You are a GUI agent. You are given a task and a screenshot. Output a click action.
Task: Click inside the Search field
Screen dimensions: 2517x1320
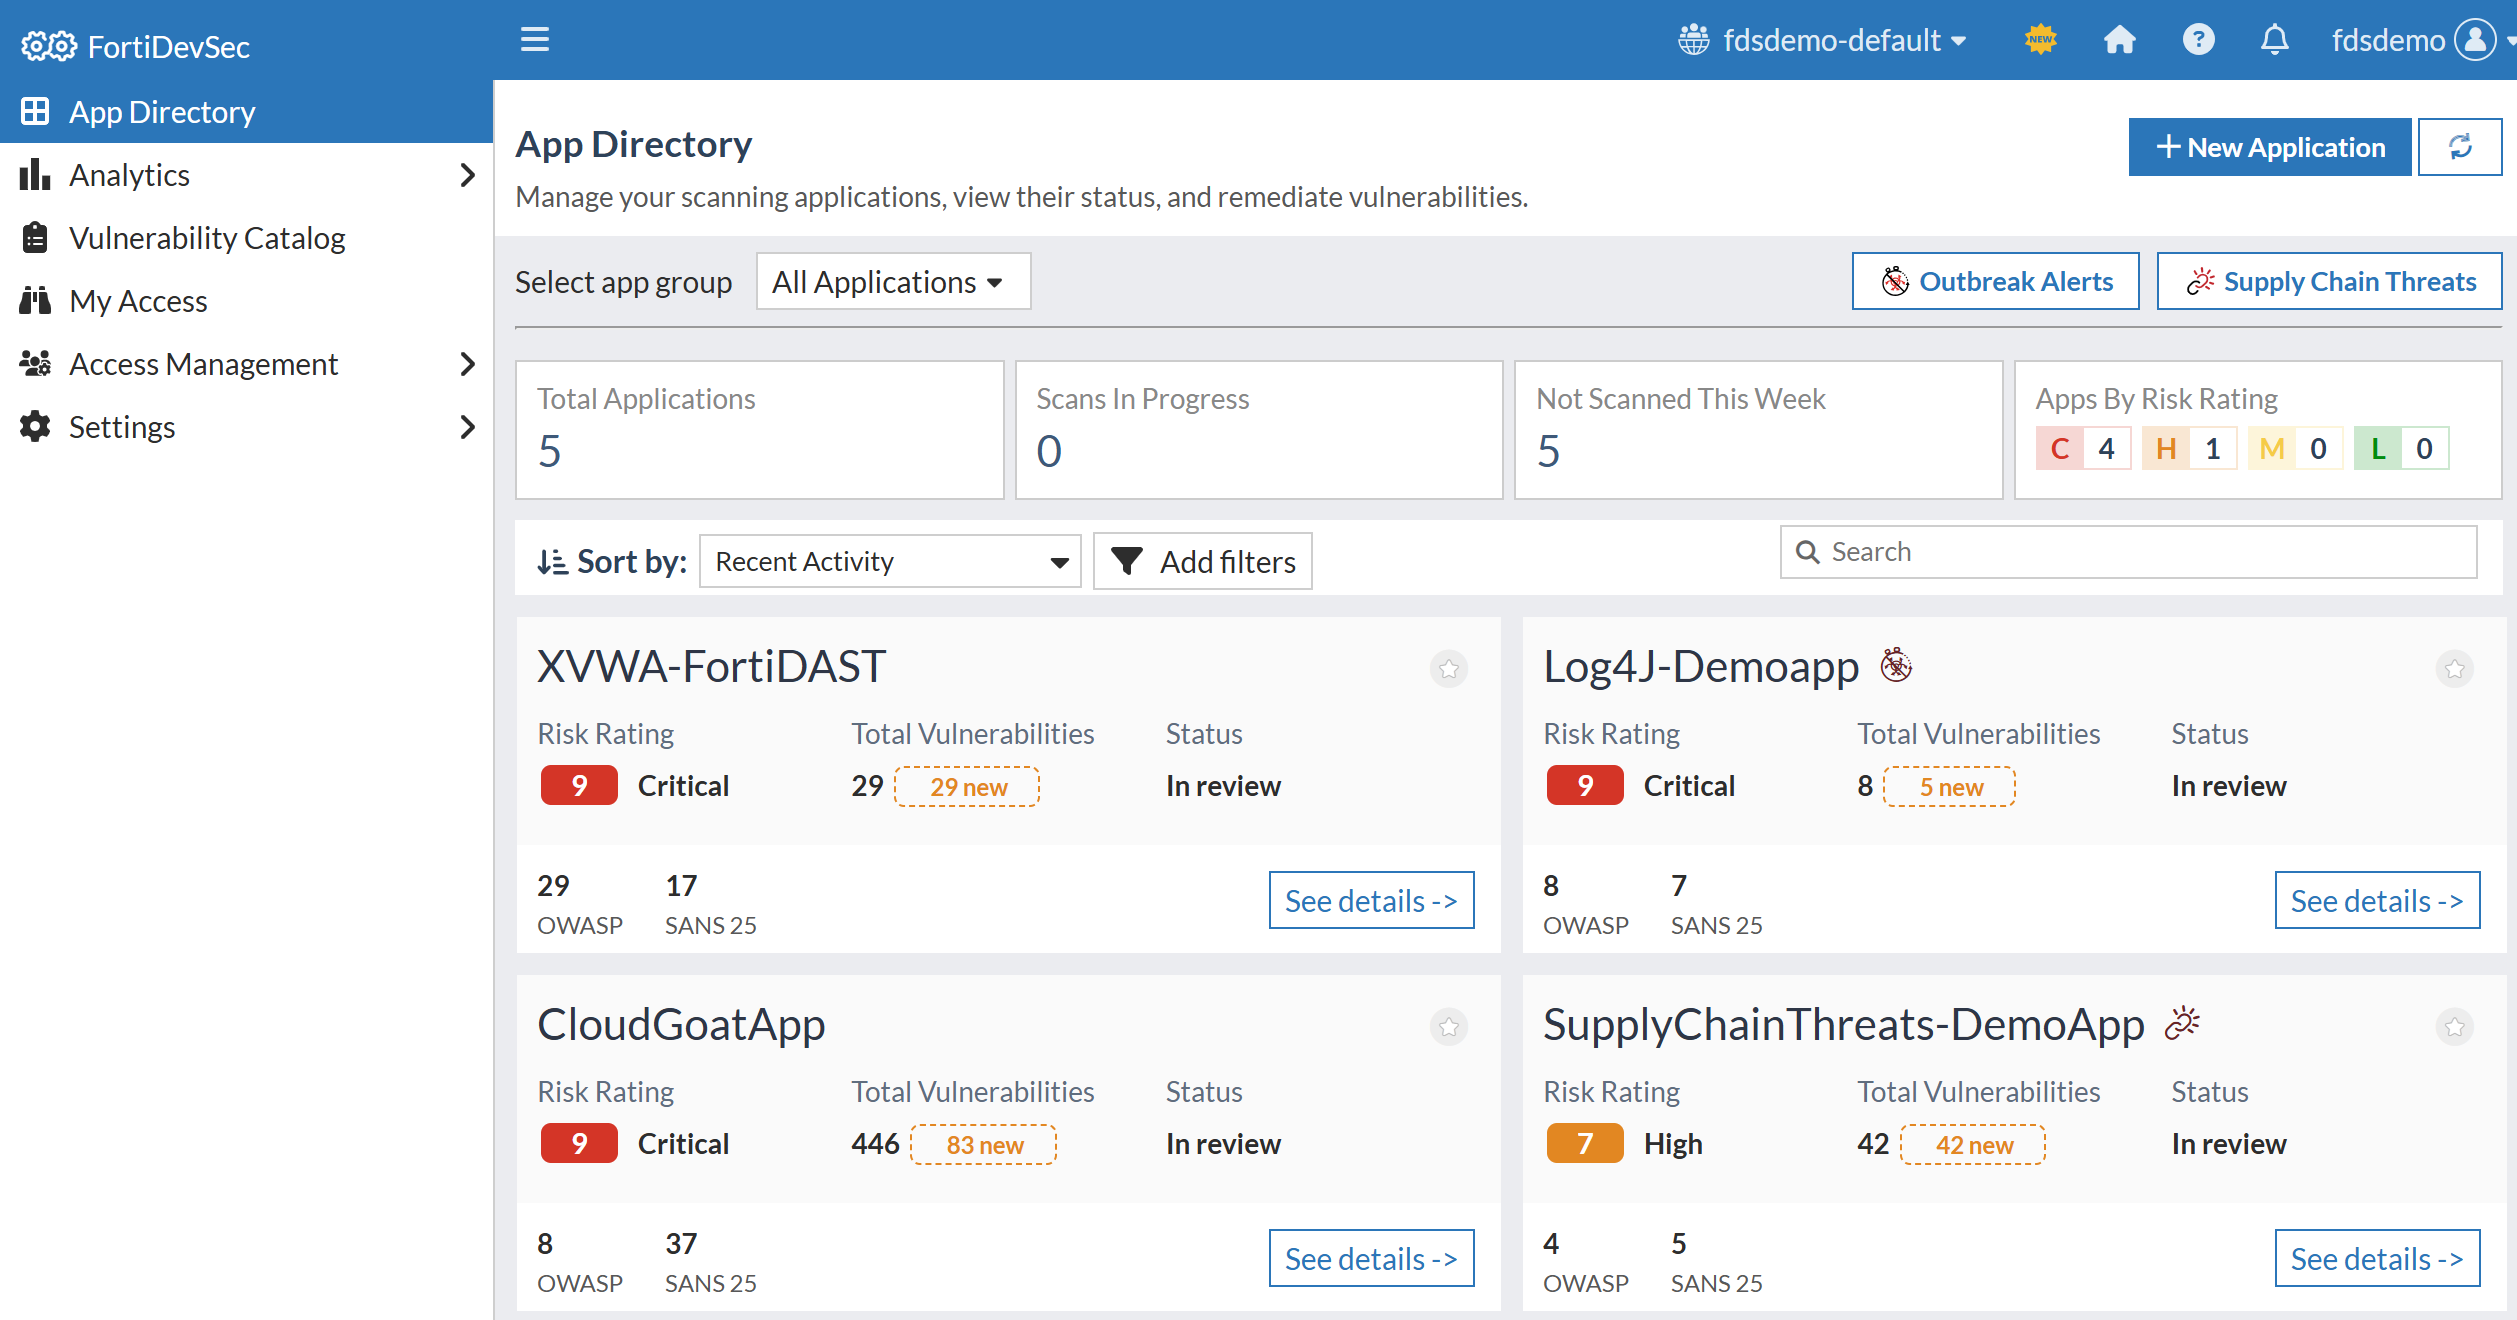point(2128,551)
